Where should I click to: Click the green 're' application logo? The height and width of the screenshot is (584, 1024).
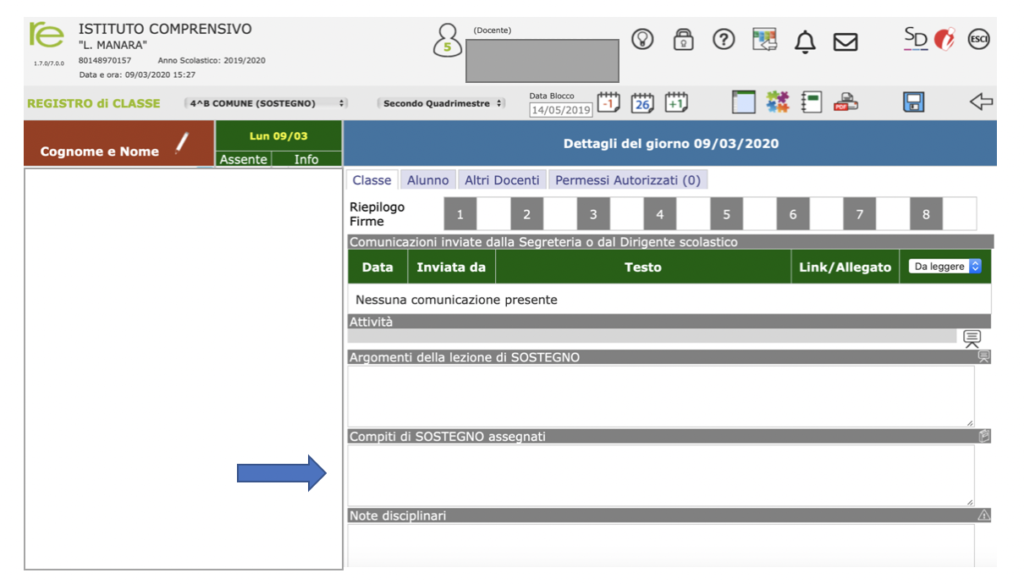(x=46, y=35)
